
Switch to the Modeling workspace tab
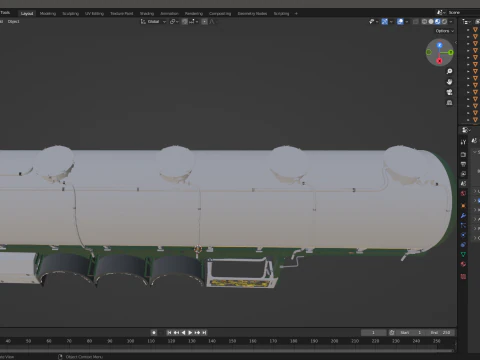click(48, 14)
